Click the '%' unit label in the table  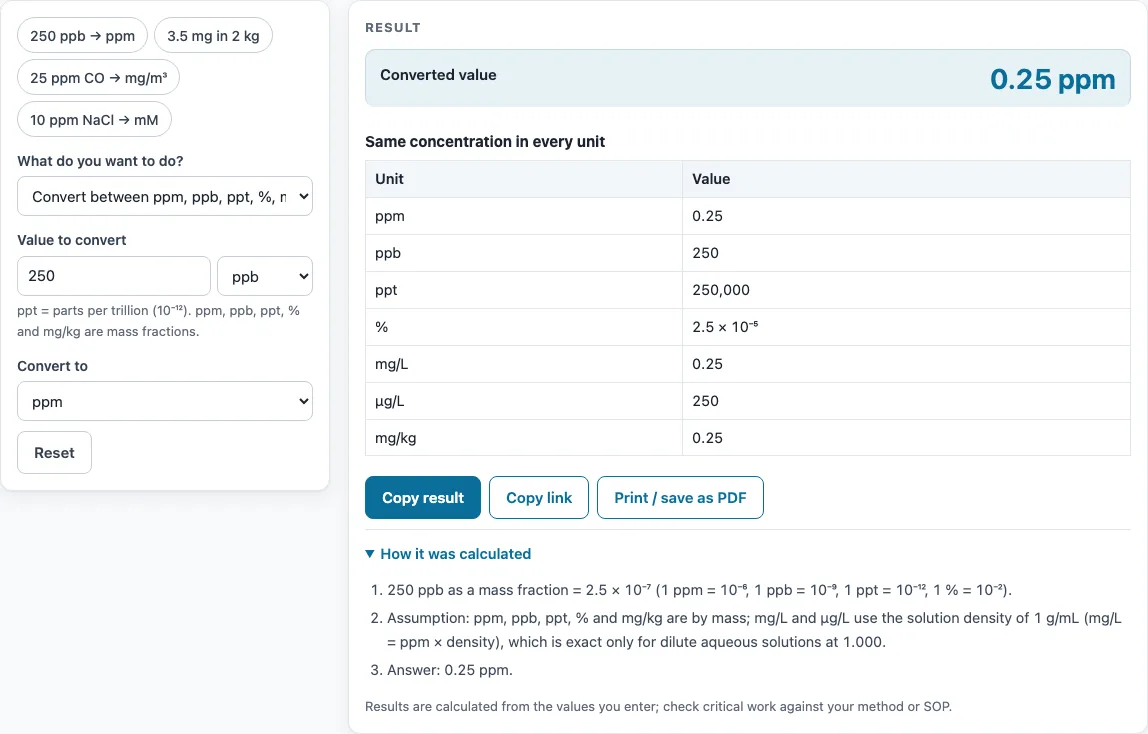(381, 327)
